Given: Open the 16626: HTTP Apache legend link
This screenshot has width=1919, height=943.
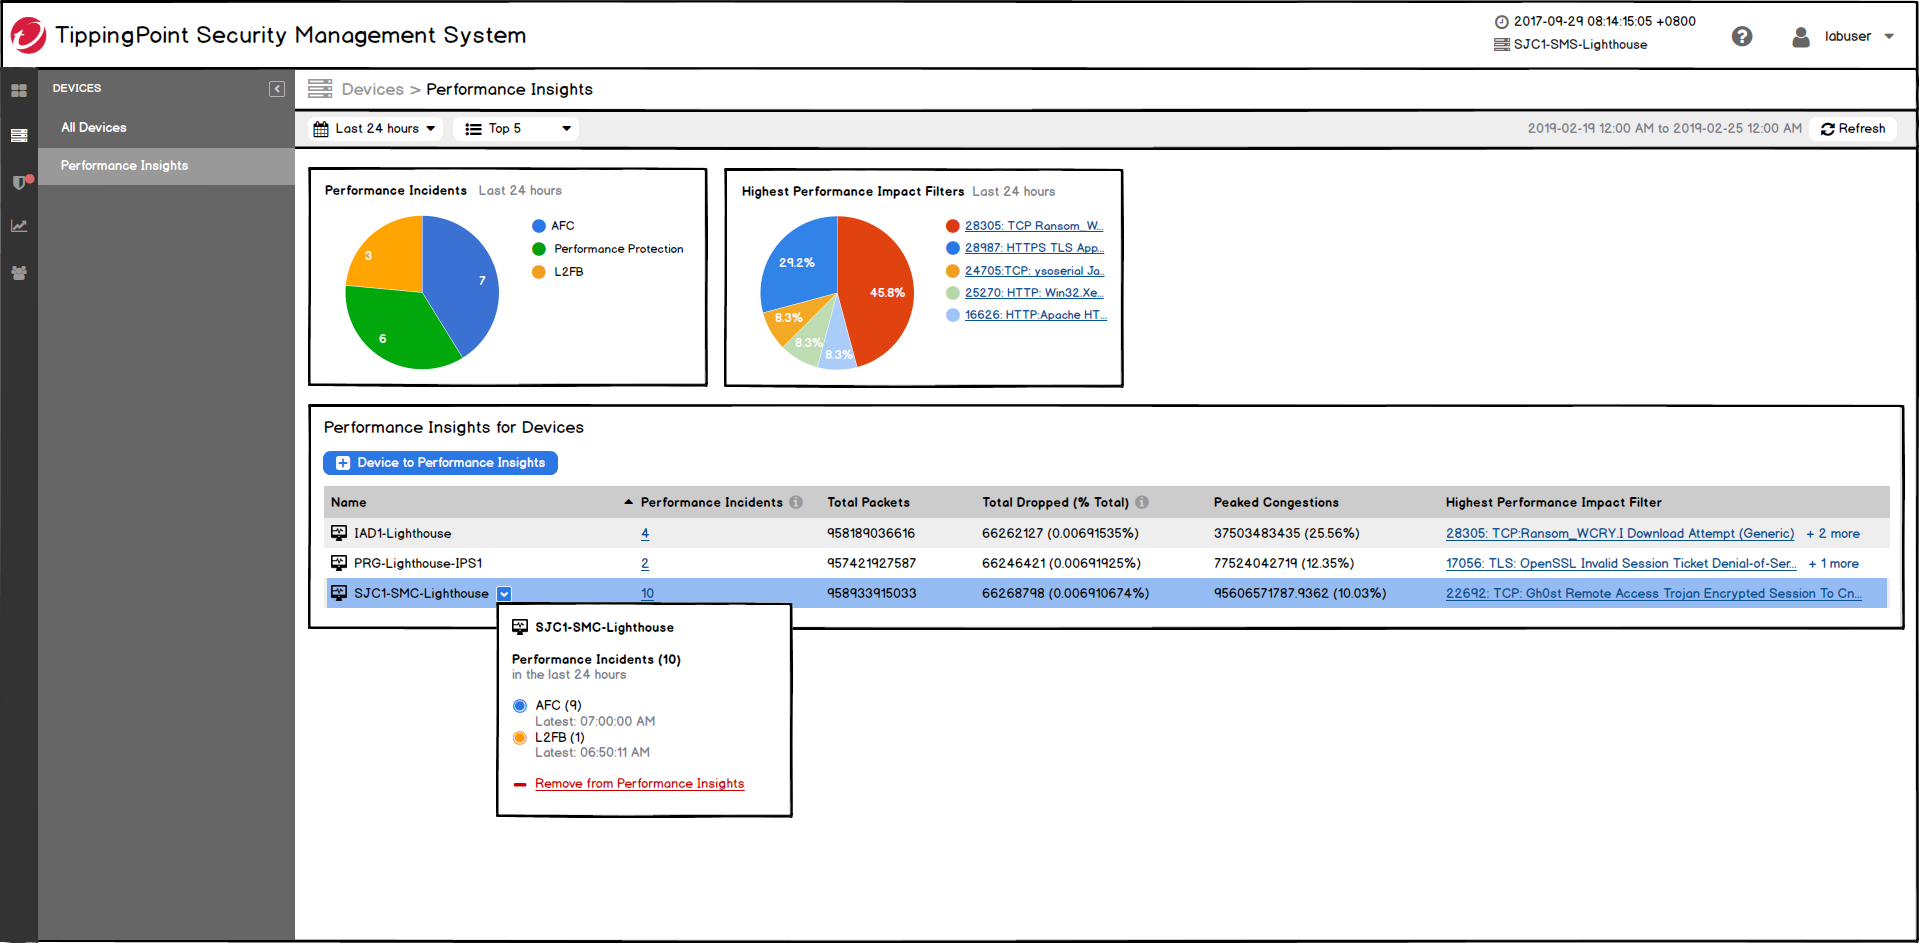Looking at the screenshot, I should [x=1036, y=315].
